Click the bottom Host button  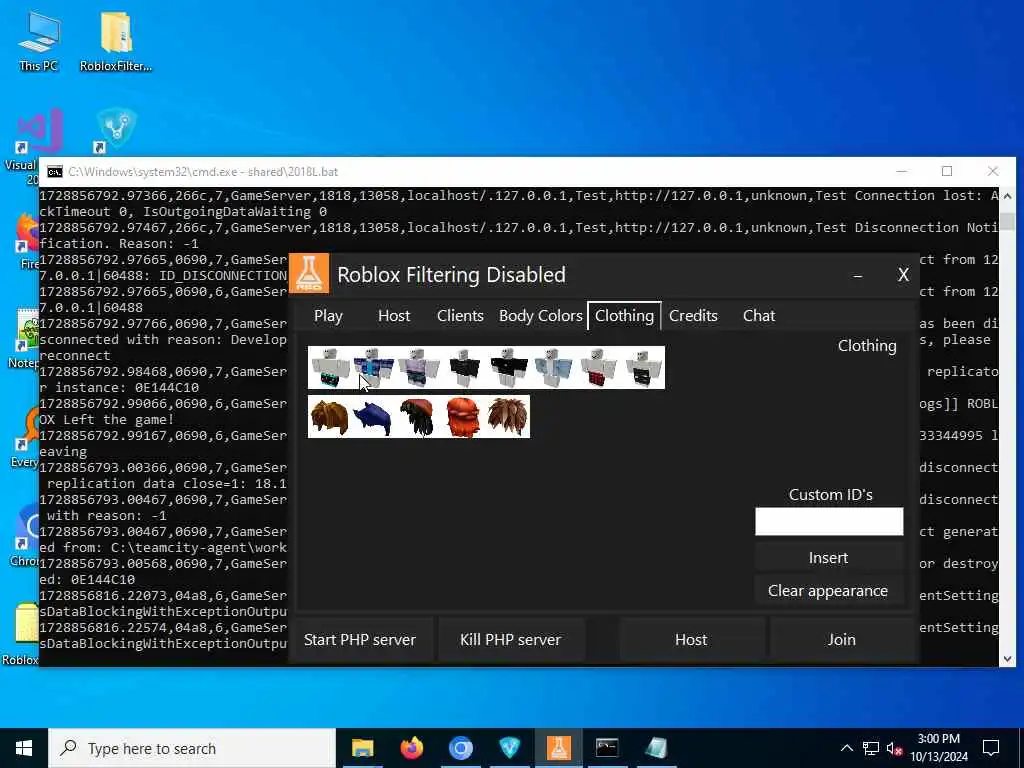point(691,639)
